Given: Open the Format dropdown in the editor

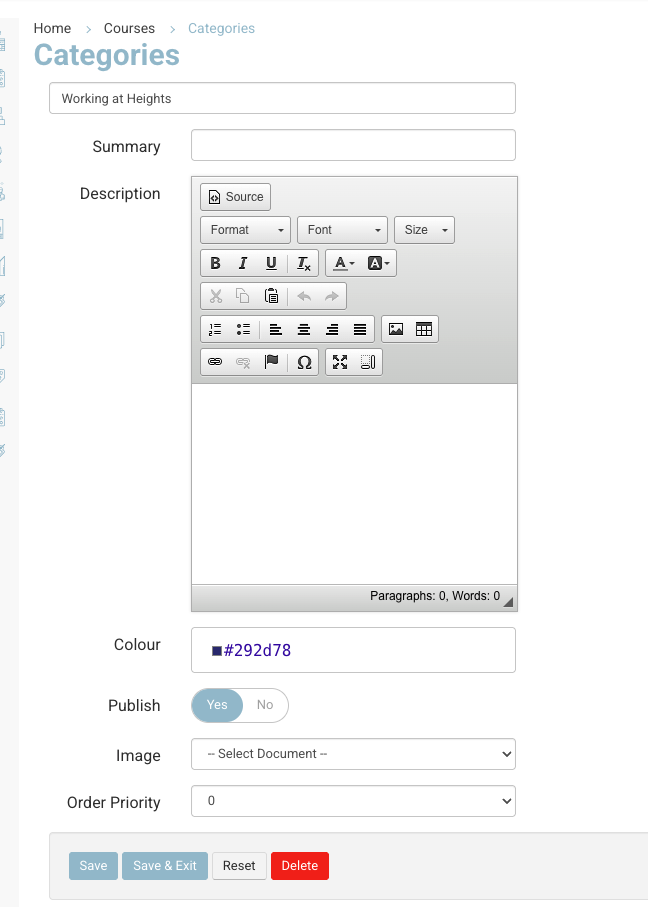Looking at the screenshot, I should tap(244, 230).
